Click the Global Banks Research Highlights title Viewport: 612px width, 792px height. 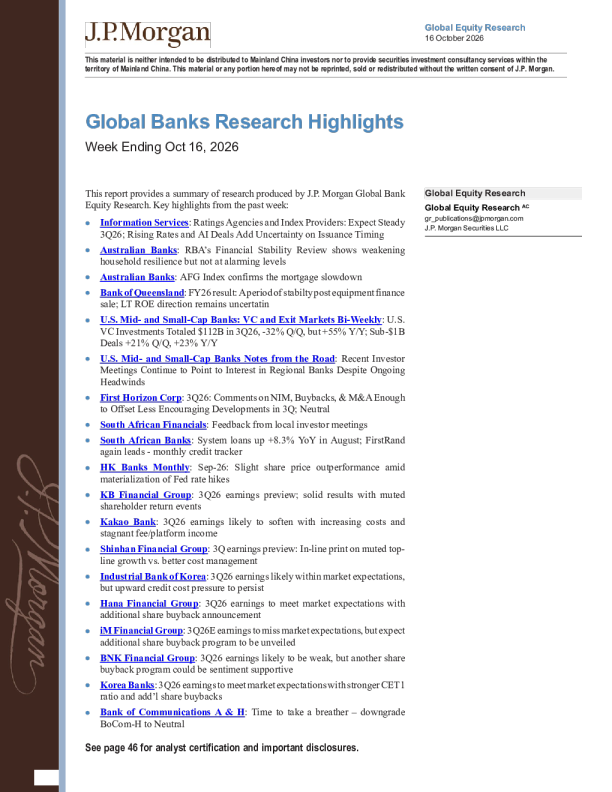pos(244,122)
